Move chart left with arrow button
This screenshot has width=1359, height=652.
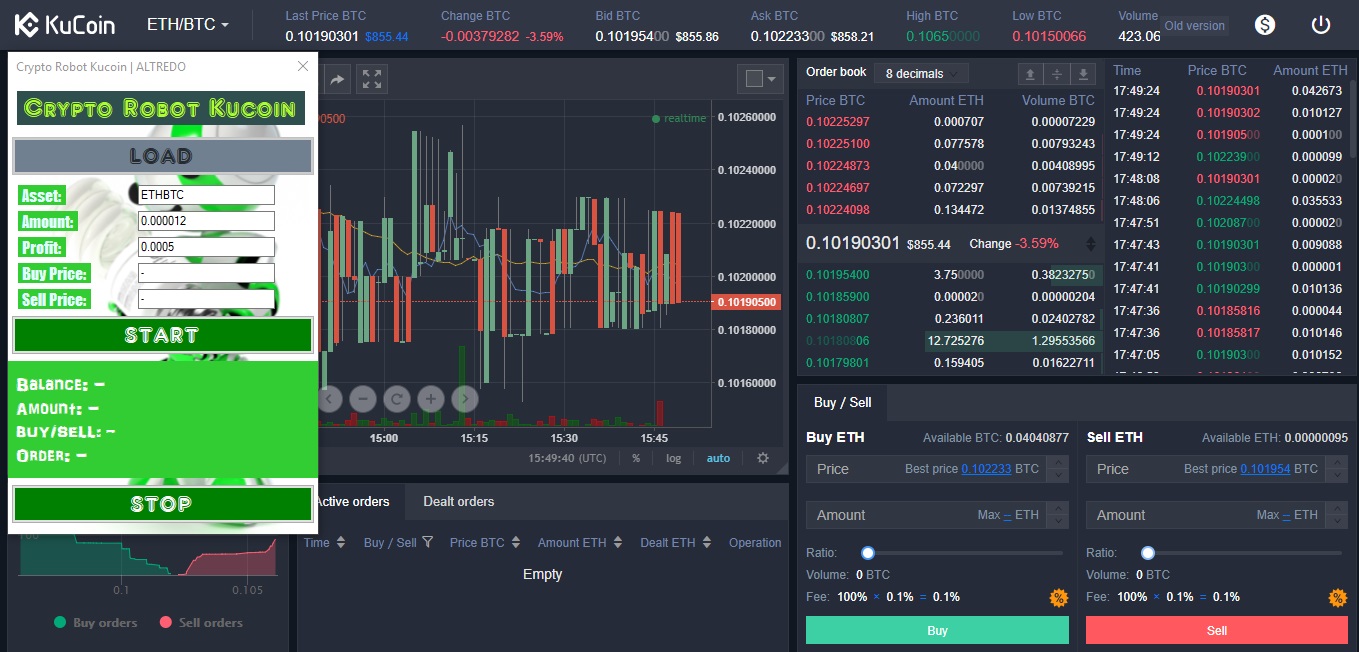coord(330,399)
